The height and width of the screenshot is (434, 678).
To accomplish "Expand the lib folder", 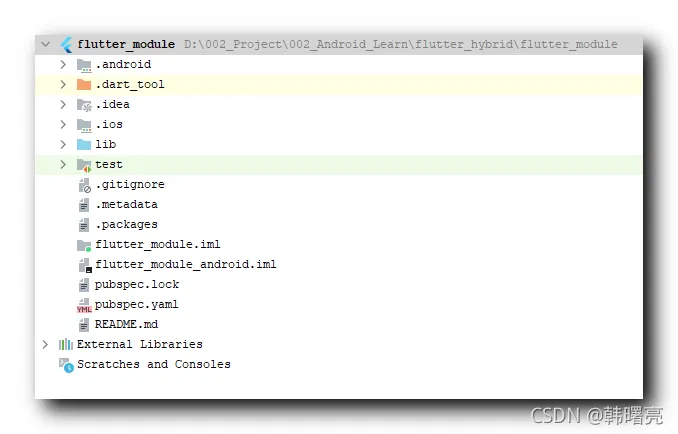I will point(63,144).
